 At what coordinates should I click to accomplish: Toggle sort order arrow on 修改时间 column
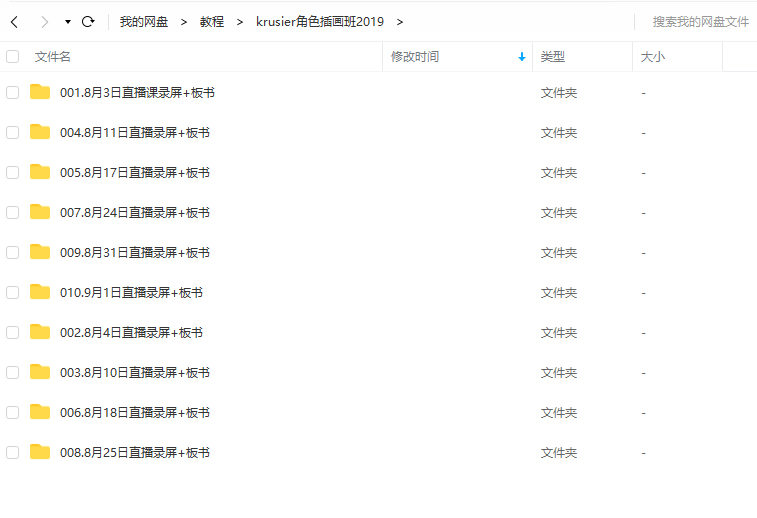521,57
